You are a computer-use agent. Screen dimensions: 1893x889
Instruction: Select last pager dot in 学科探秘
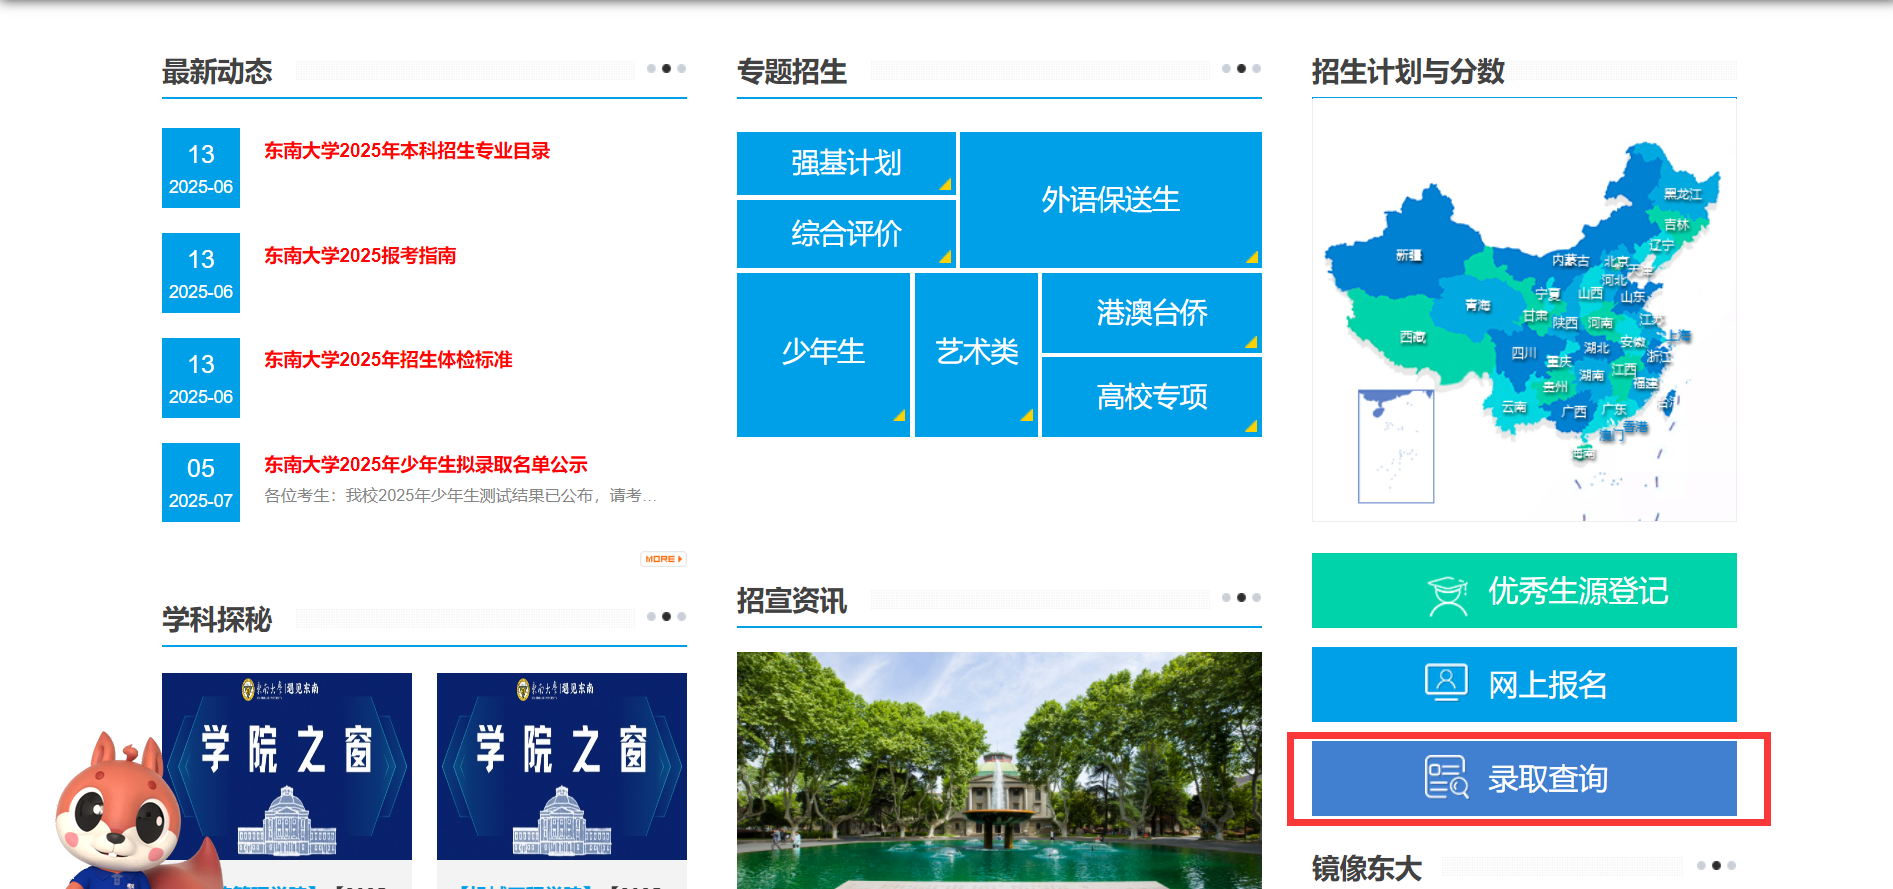point(682,617)
